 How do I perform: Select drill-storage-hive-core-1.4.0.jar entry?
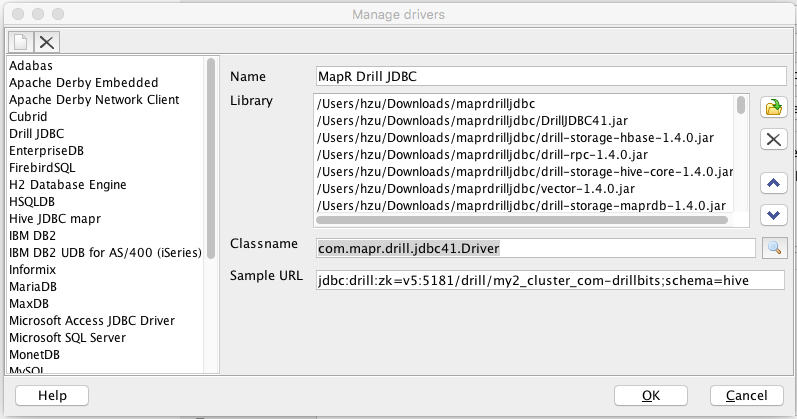(525, 172)
